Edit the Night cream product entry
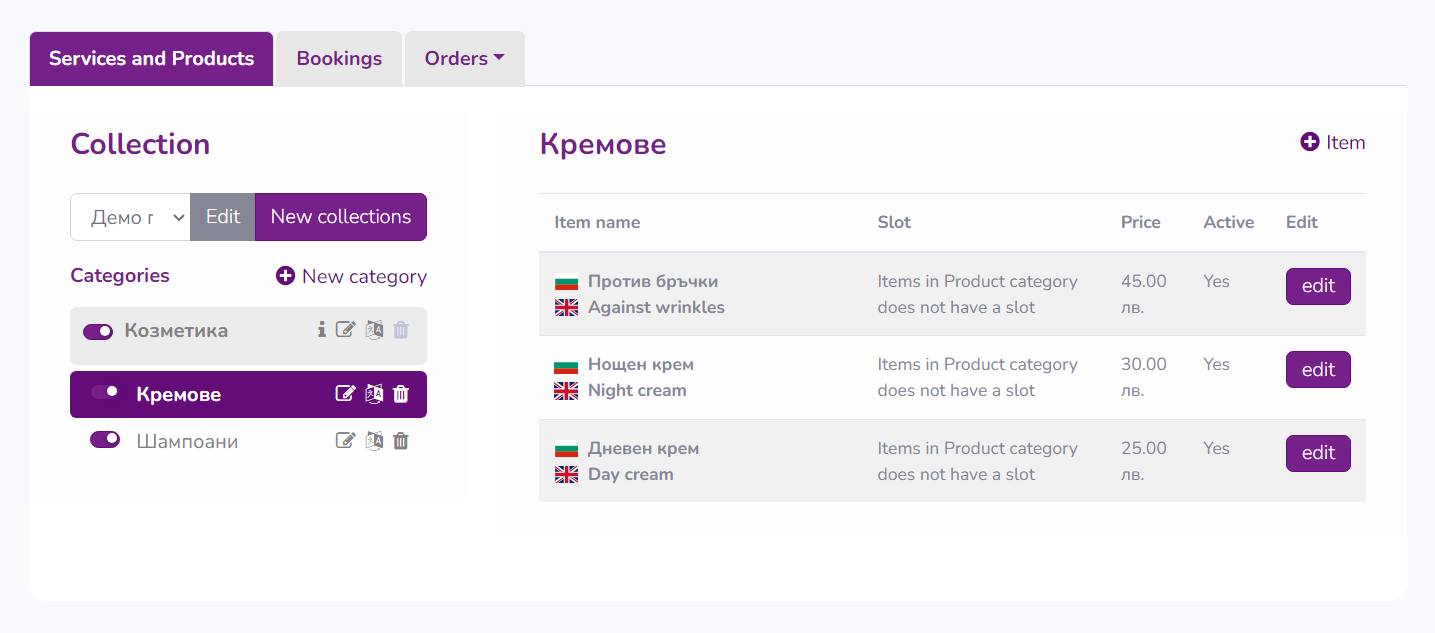1435x633 pixels. click(x=1317, y=369)
